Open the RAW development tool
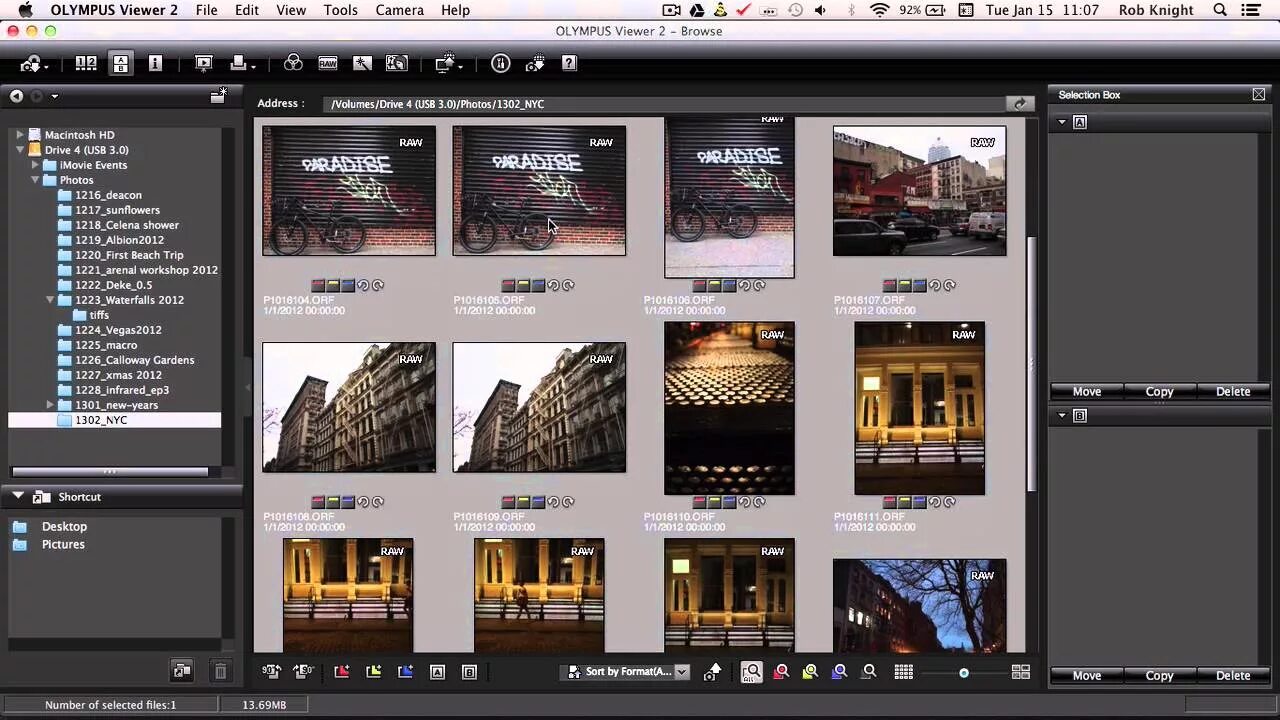 pos(327,64)
